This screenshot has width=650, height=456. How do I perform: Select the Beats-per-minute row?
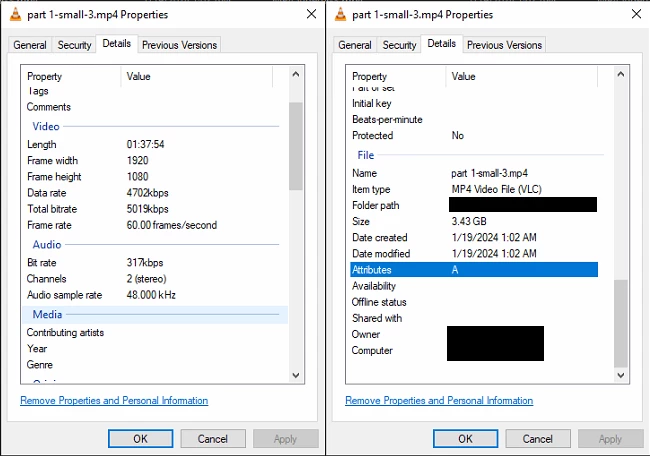point(474,119)
